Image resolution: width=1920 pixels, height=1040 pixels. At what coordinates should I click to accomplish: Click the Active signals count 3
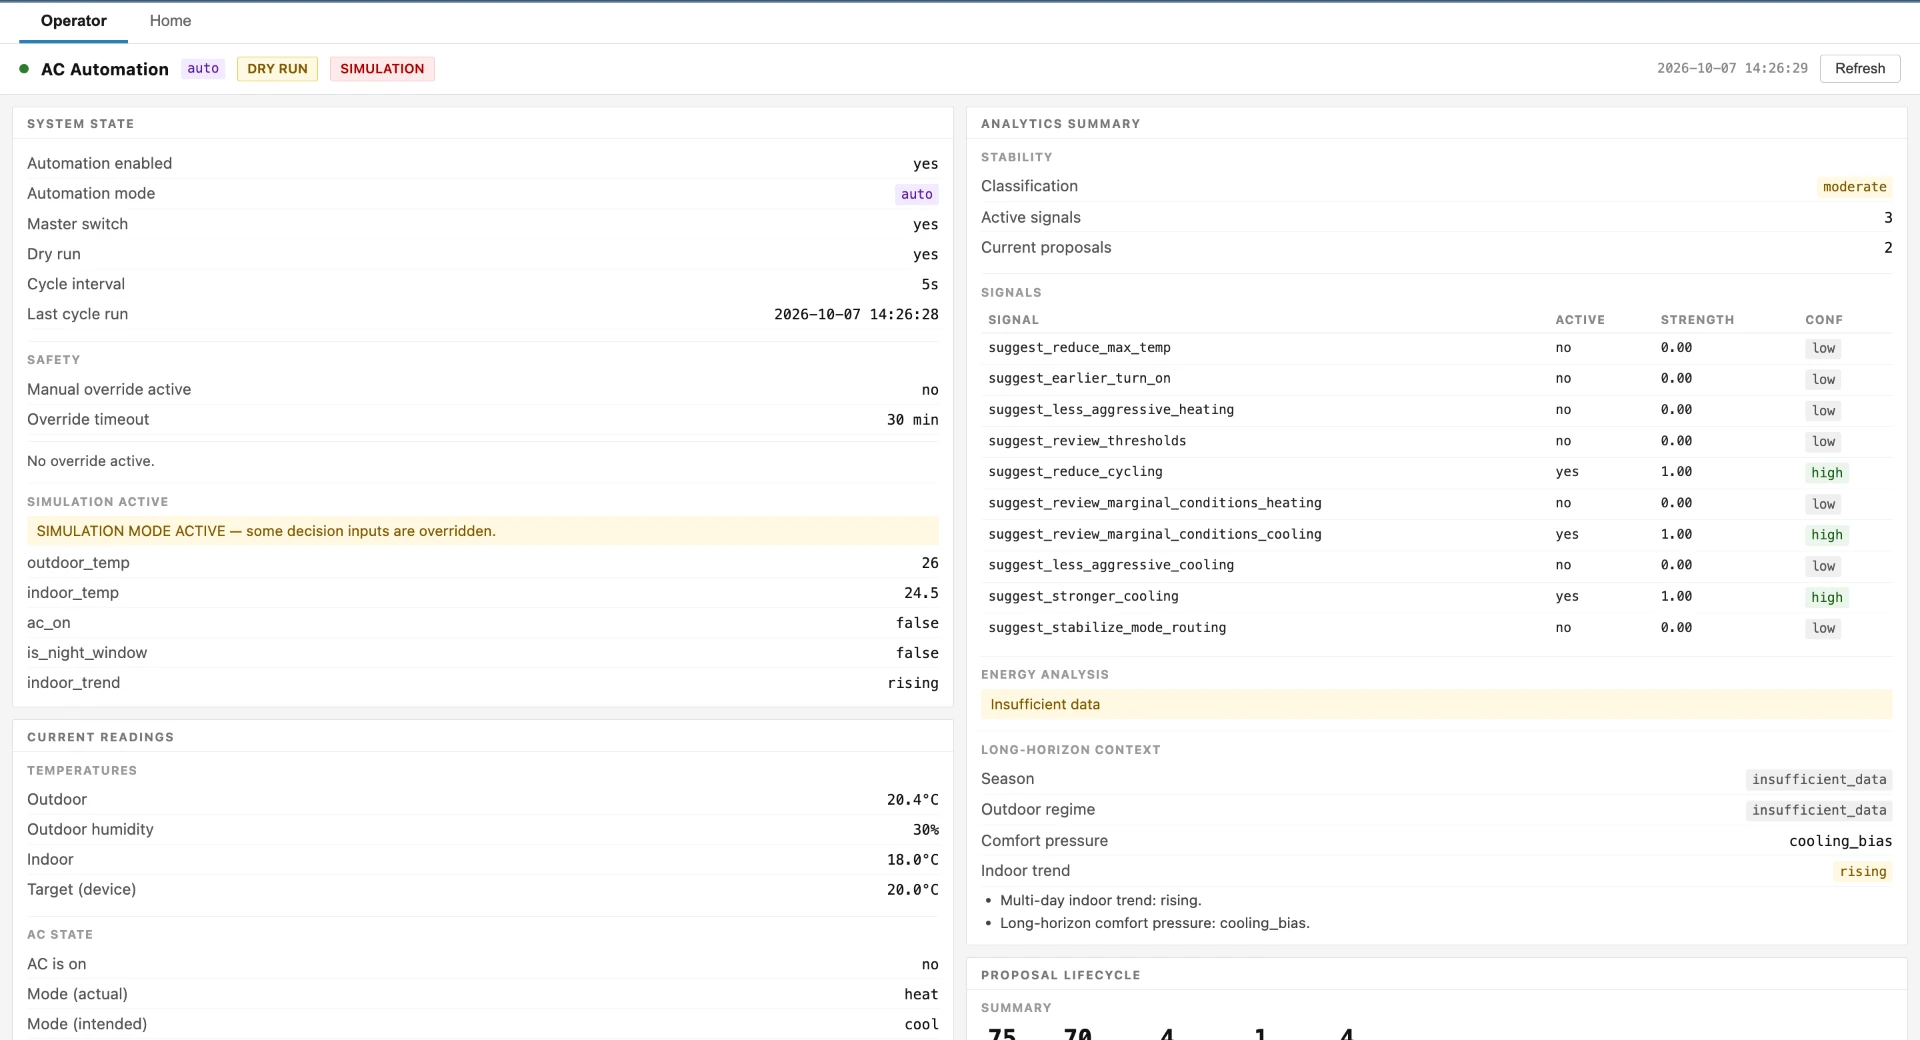tap(1888, 217)
